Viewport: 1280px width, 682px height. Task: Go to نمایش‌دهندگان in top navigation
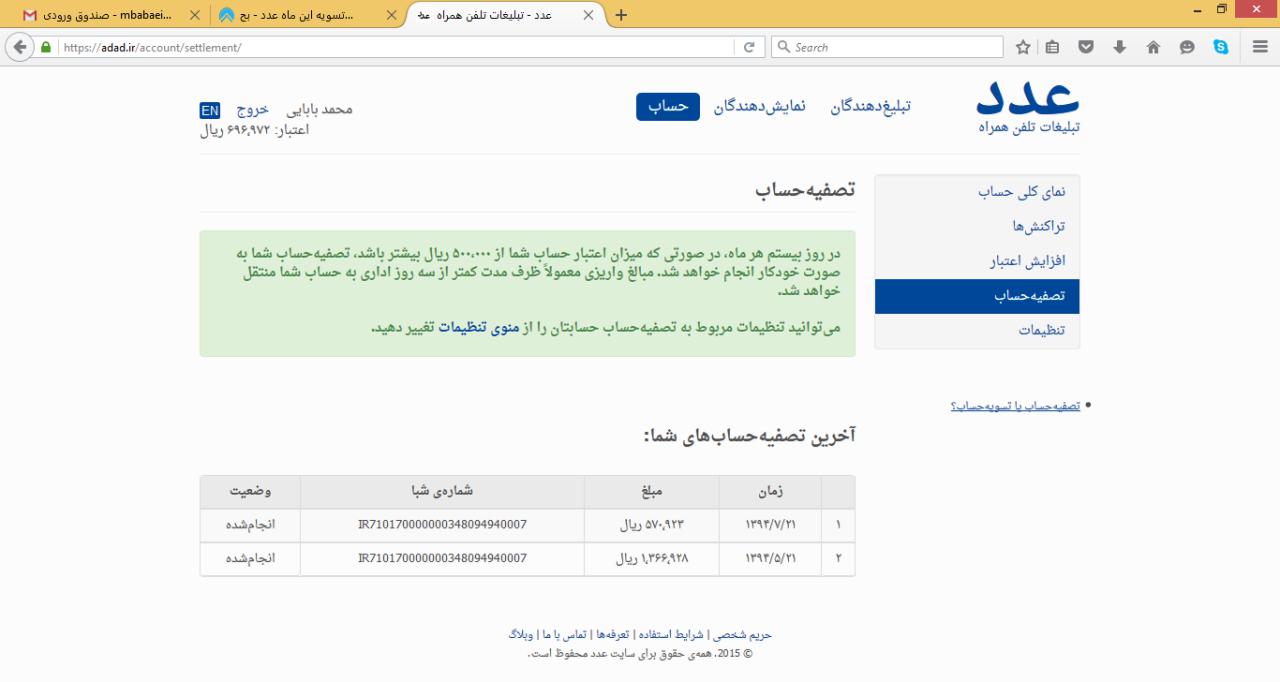pos(759,107)
